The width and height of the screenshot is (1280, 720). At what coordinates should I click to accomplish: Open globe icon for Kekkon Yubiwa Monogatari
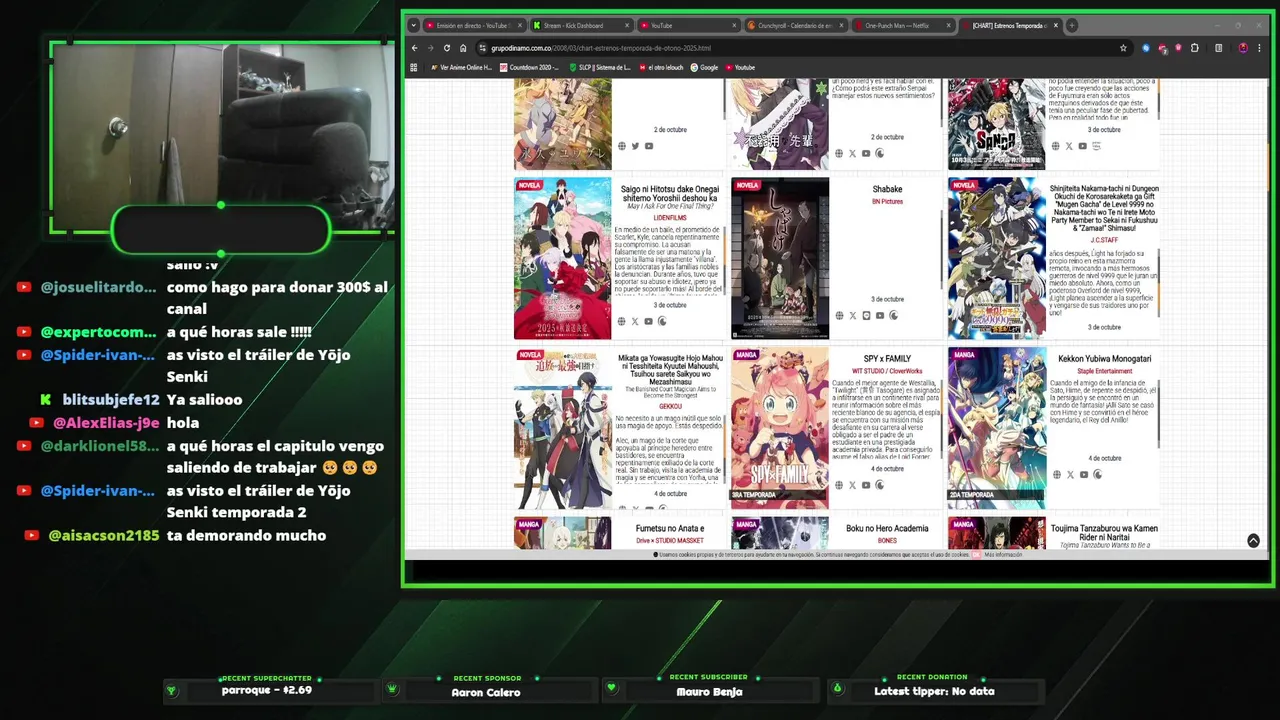pyautogui.click(x=1056, y=474)
